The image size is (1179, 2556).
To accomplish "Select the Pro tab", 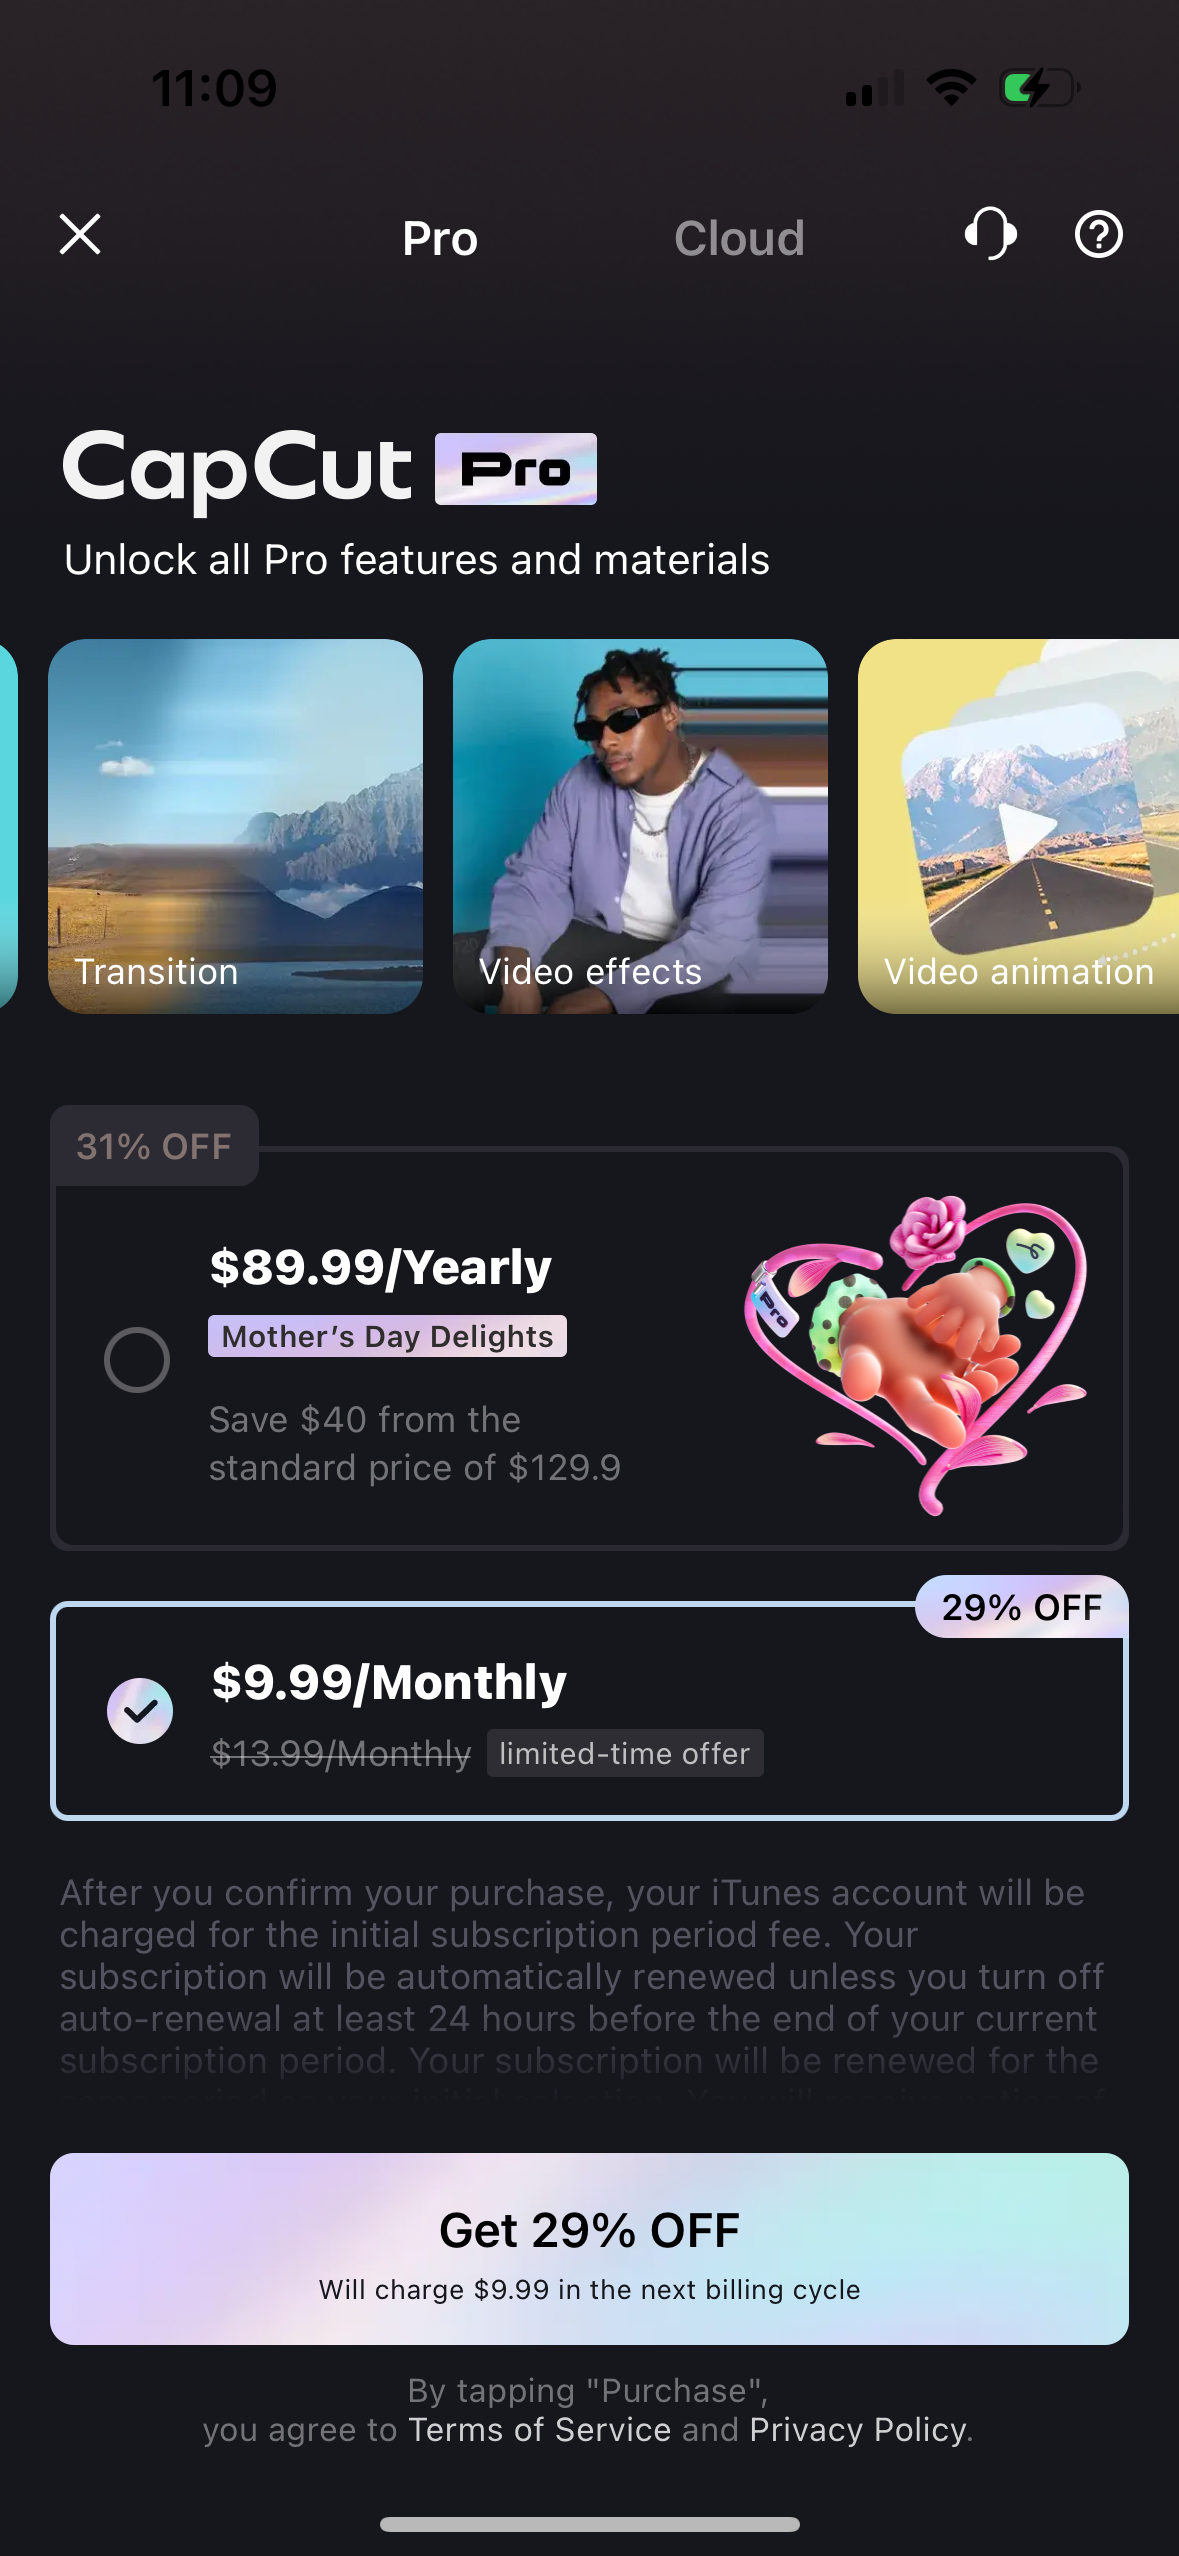I will pyautogui.click(x=440, y=238).
